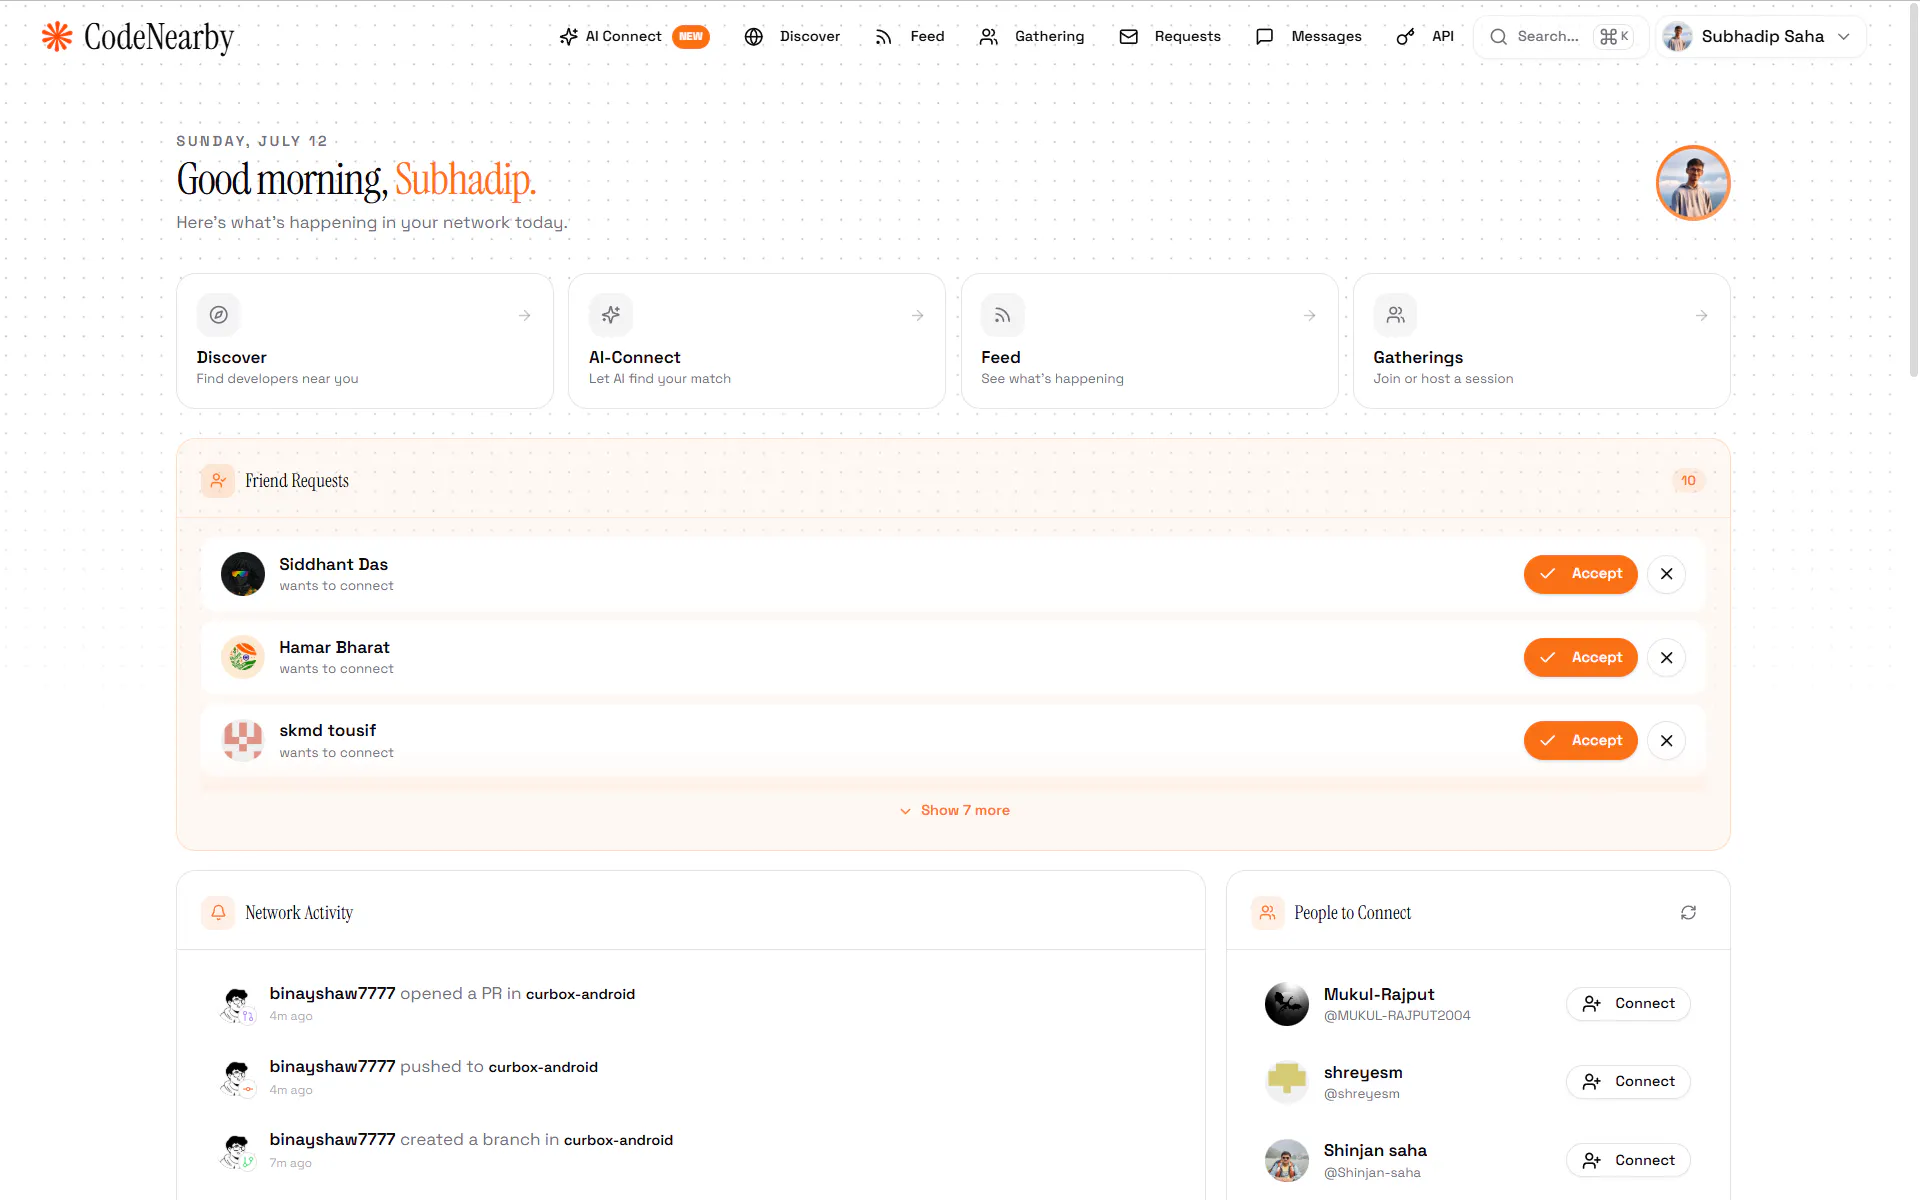Image resolution: width=1920 pixels, height=1200 pixels.
Task: Click the name Hamar Bharat
Action: click(x=334, y=648)
